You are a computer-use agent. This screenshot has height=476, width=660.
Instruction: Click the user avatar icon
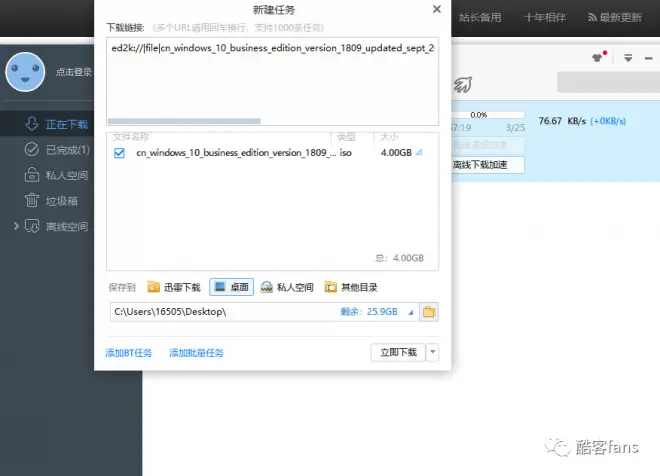coord(25,72)
